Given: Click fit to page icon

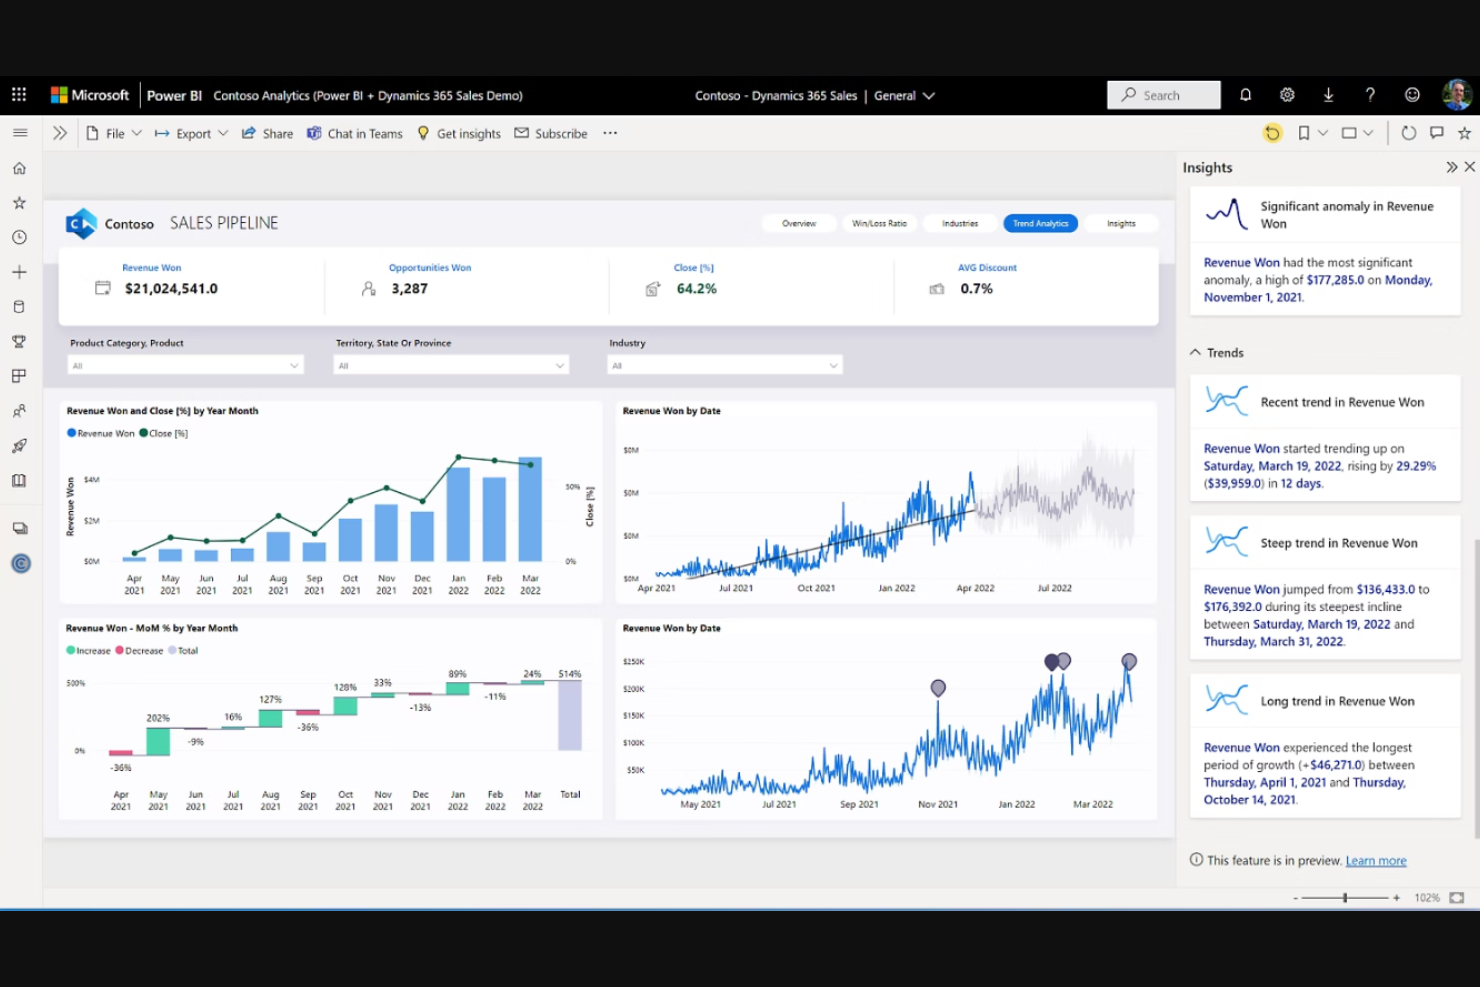Looking at the screenshot, I should [1457, 898].
